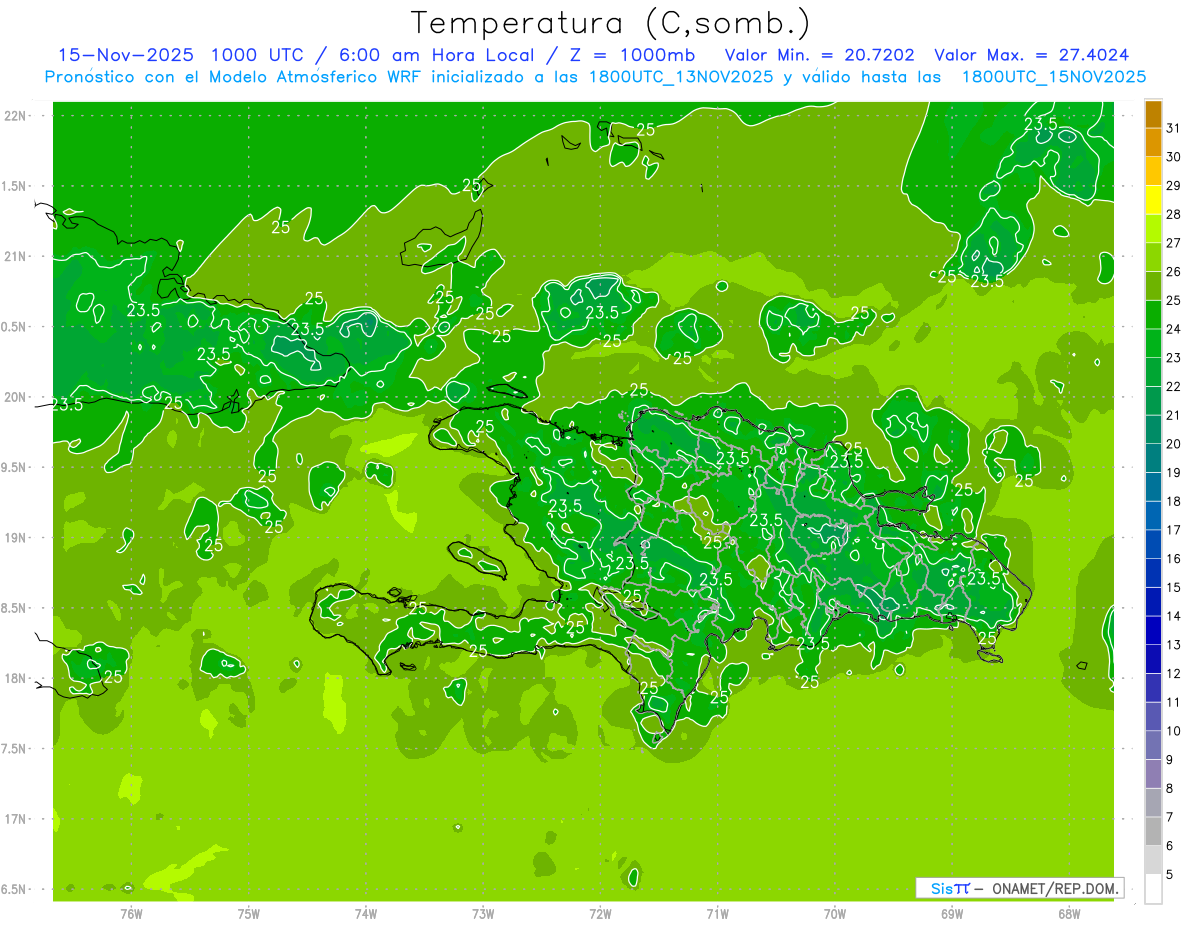
Task: Click the yellow swatch between 28 and 29
Action: pos(1154,200)
